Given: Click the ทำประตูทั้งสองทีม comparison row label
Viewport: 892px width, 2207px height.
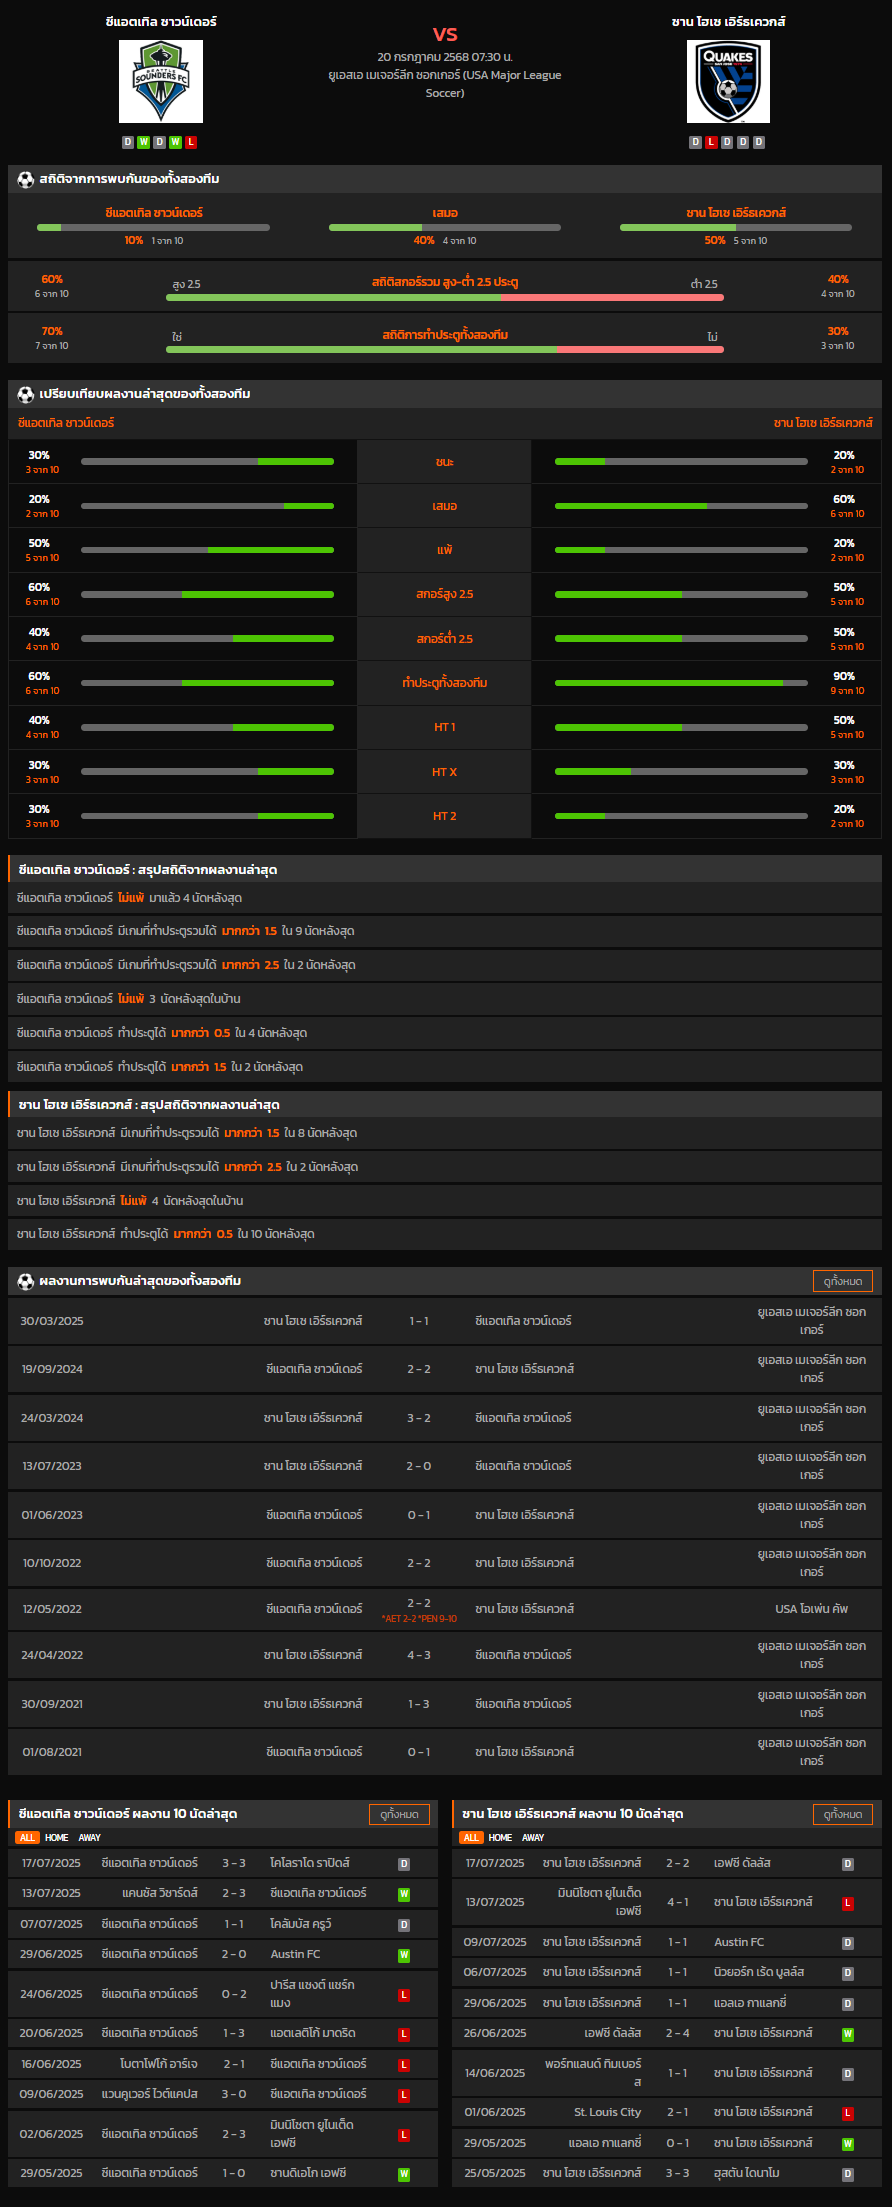Looking at the screenshot, I should tap(445, 683).
